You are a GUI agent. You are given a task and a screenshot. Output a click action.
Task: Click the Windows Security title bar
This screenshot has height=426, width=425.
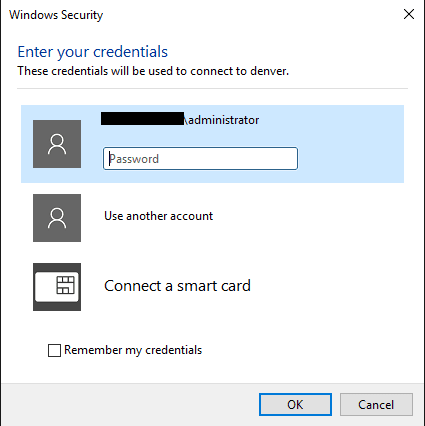pos(200,15)
